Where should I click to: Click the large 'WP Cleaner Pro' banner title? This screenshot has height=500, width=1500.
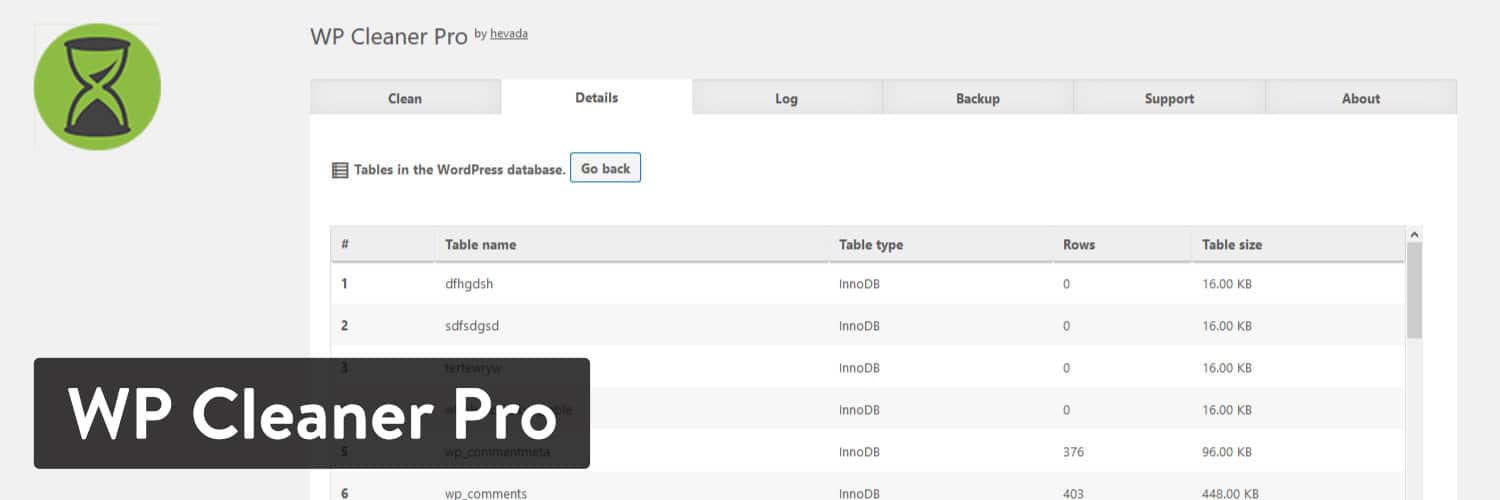click(312, 413)
